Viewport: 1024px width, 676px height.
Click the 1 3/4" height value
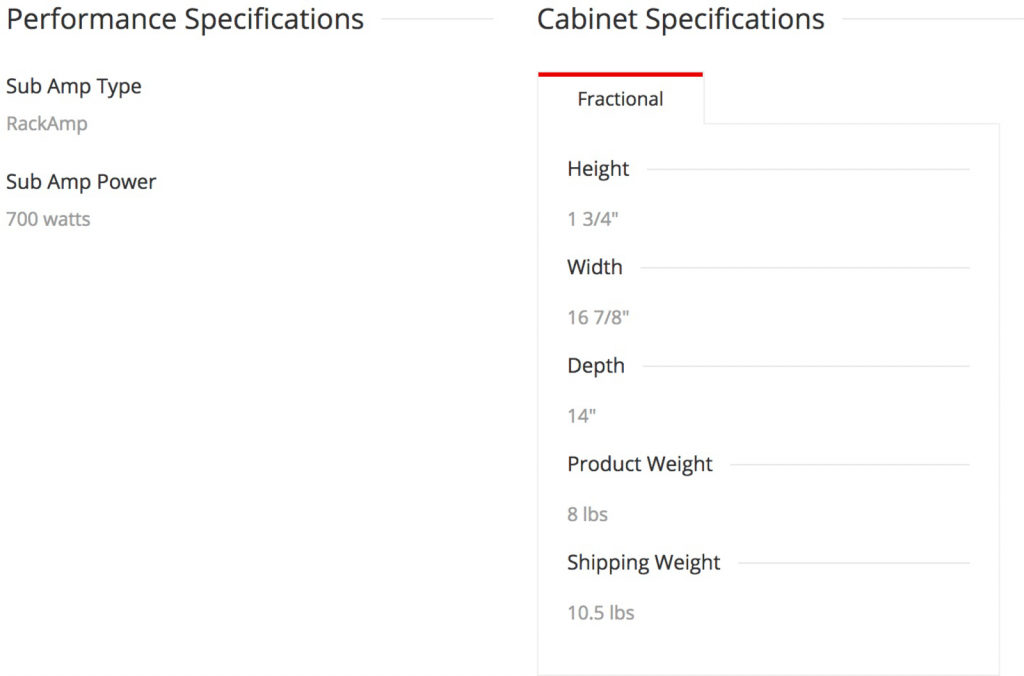click(x=593, y=219)
